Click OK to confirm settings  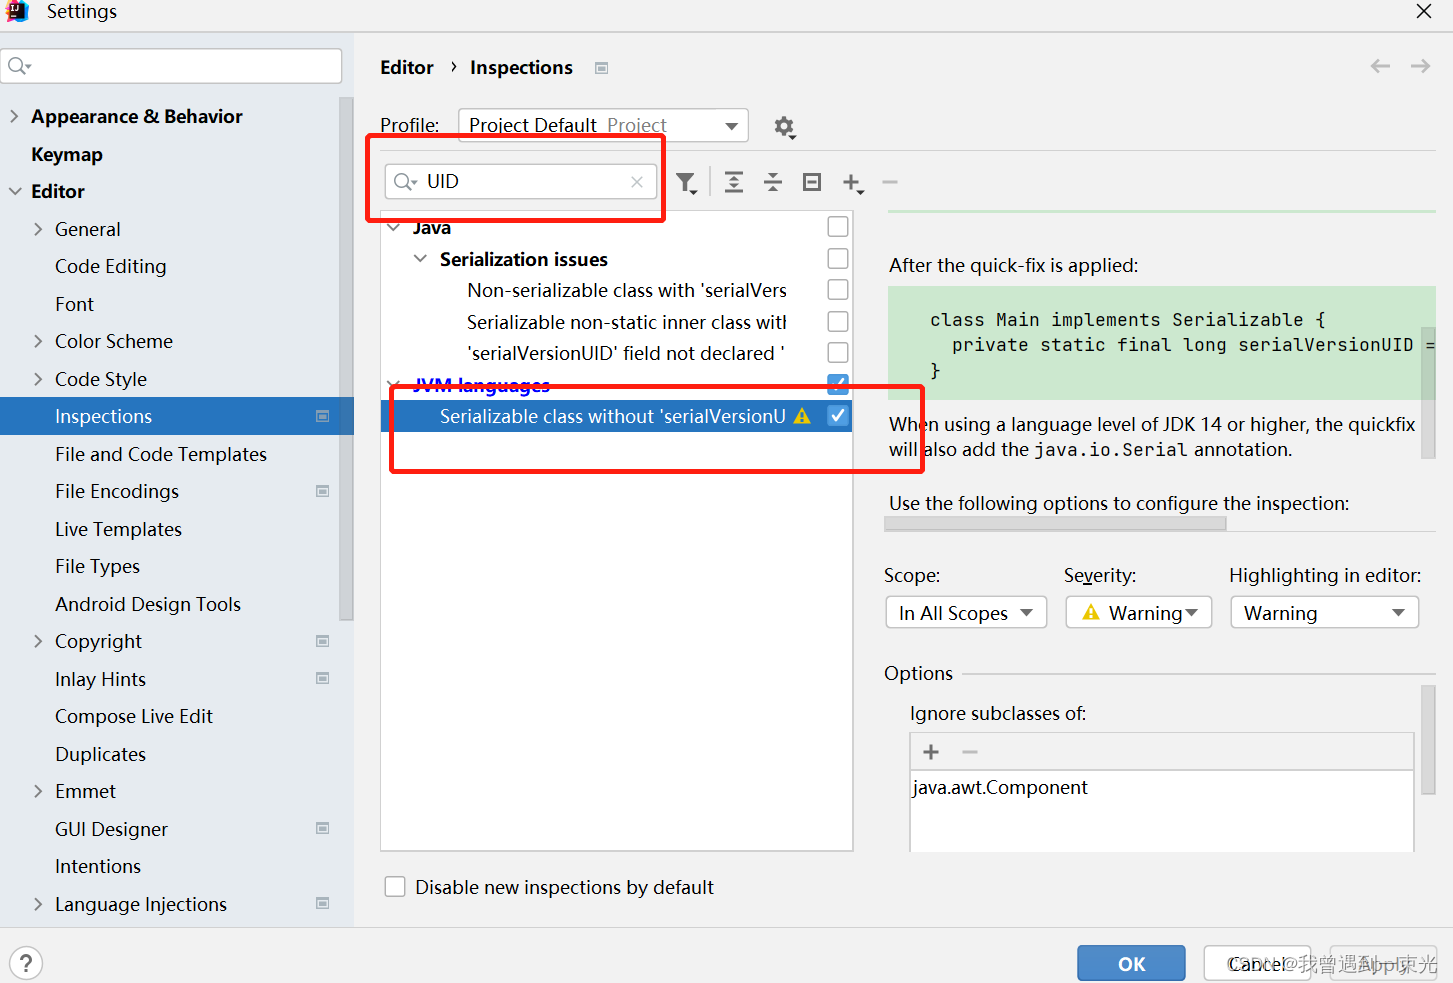tap(1131, 963)
